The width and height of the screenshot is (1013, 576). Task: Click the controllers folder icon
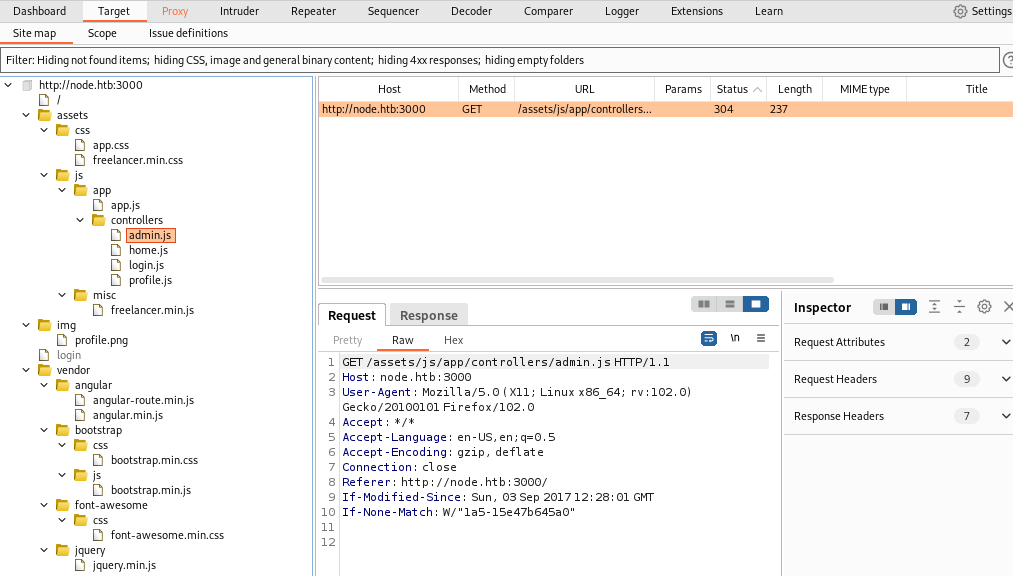click(98, 220)
